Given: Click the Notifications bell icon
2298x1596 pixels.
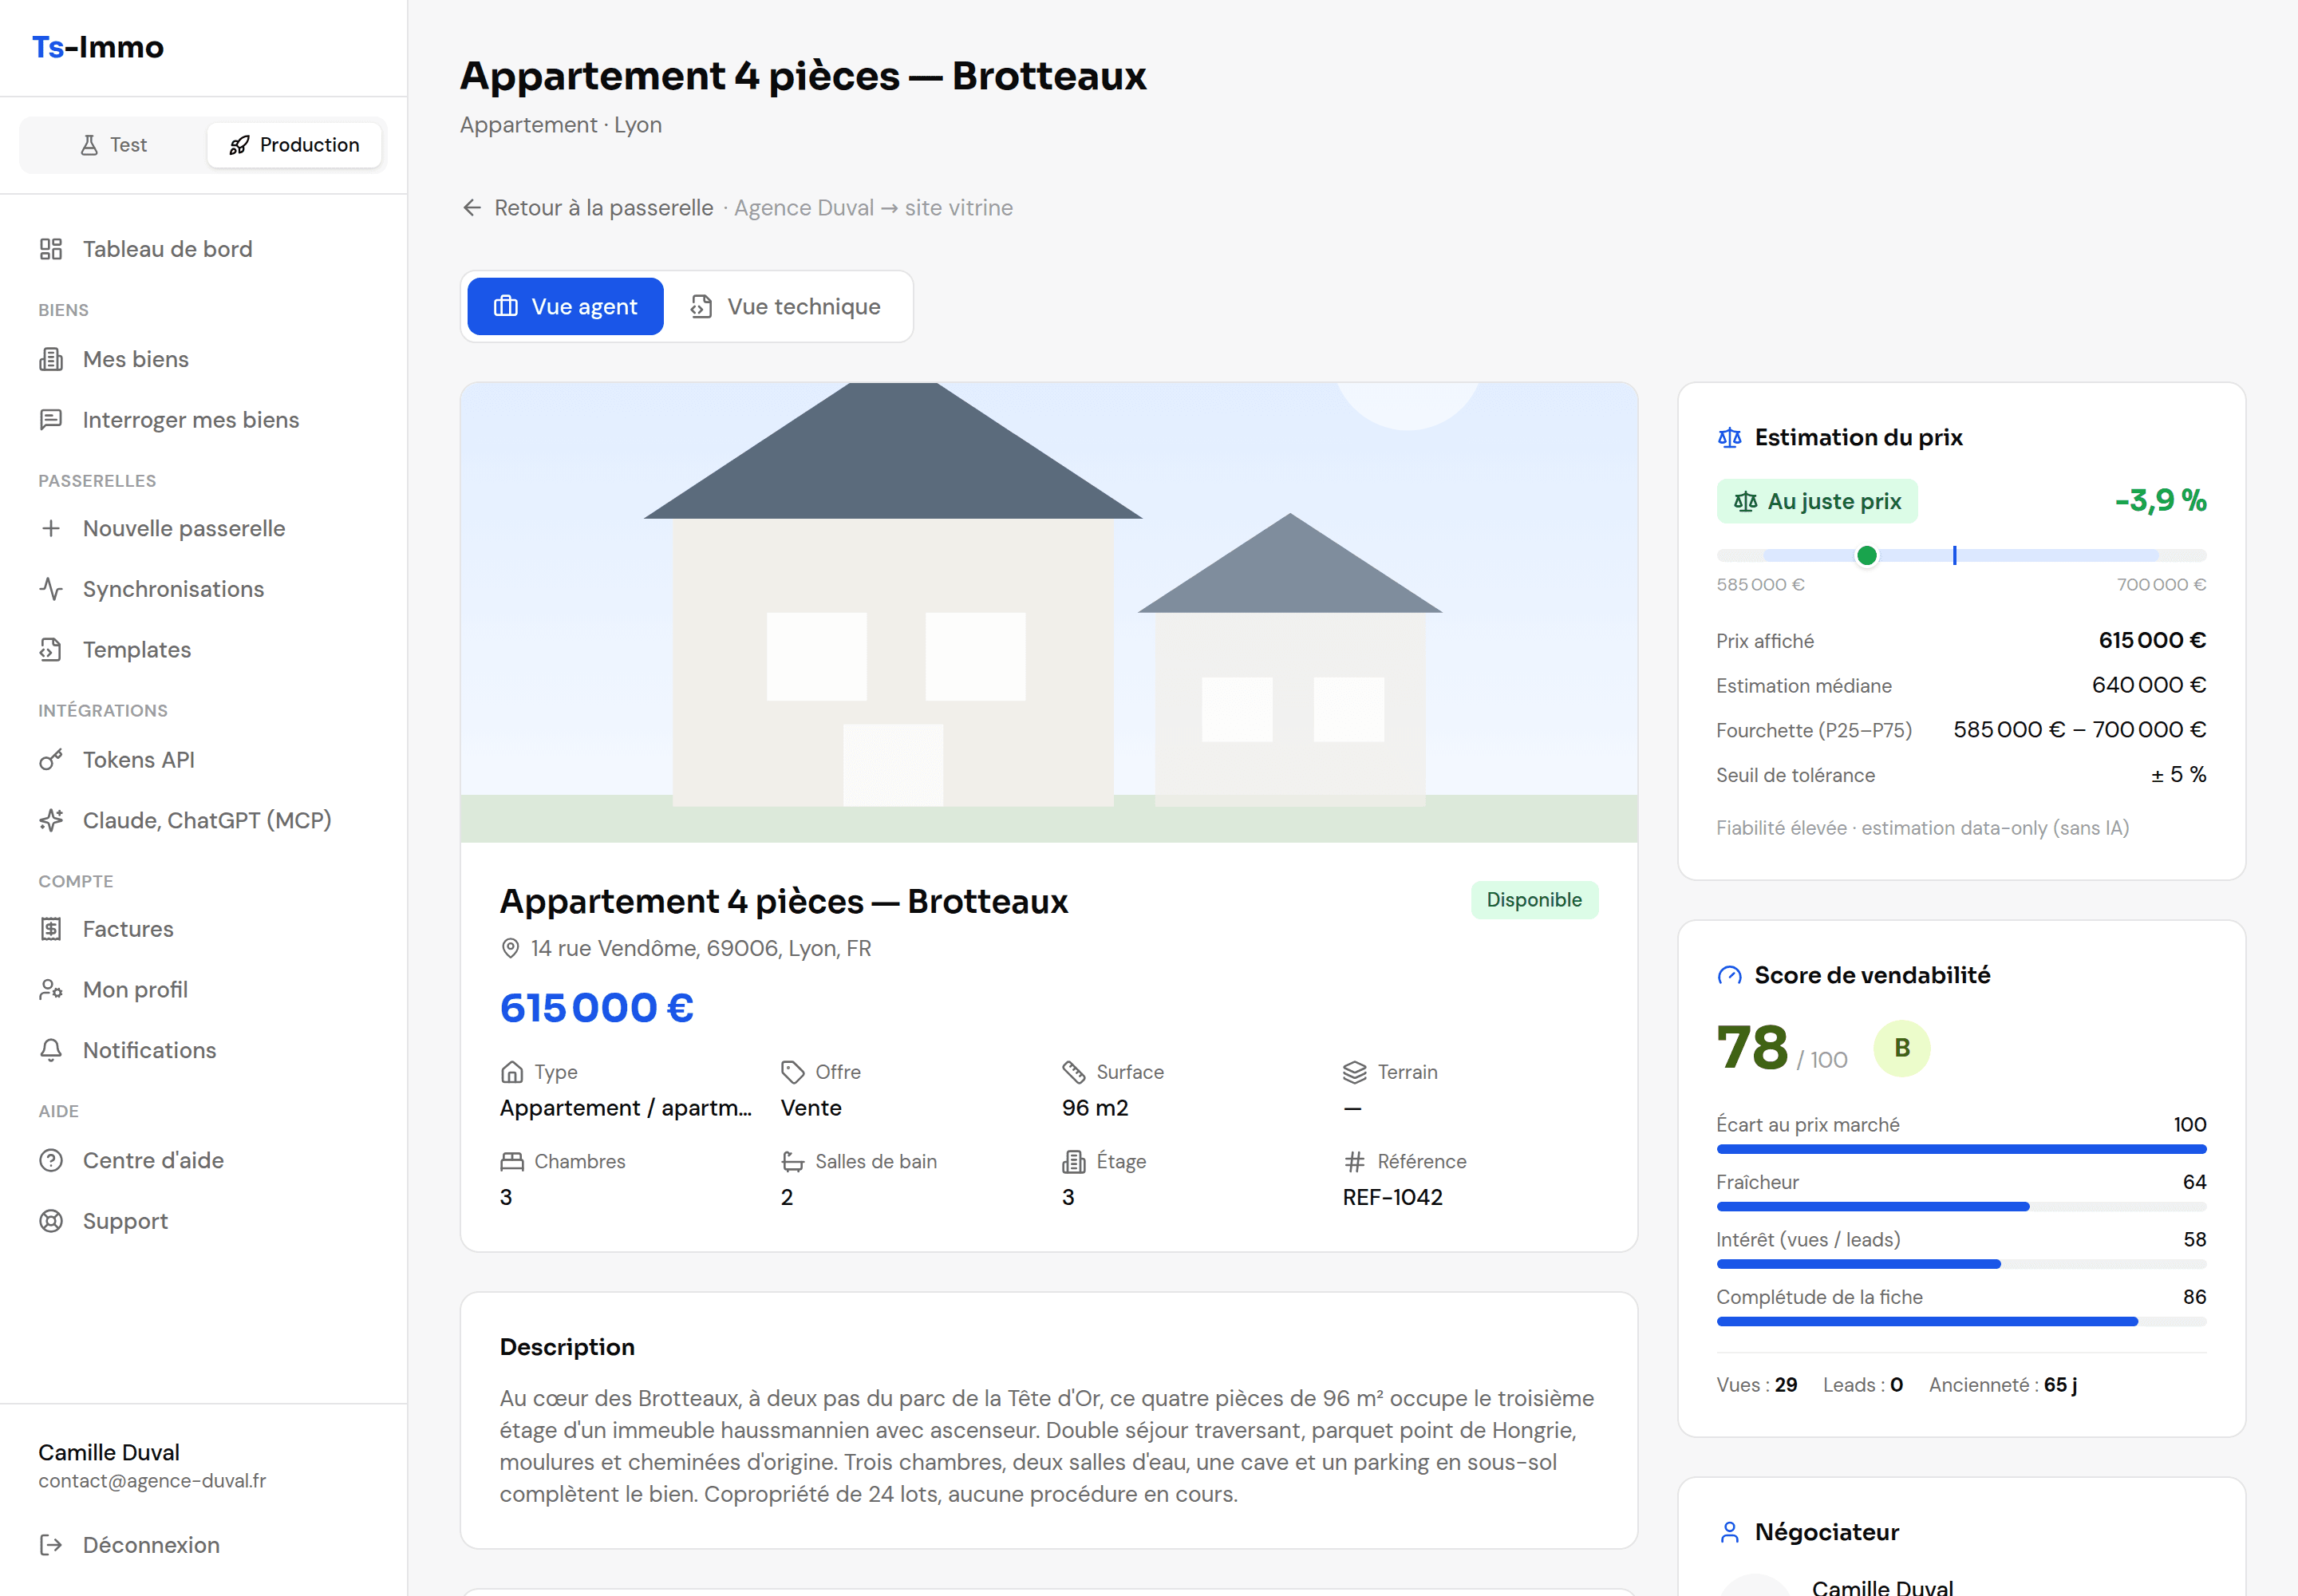Looking at the screenshot, I should pos(51,1050).
